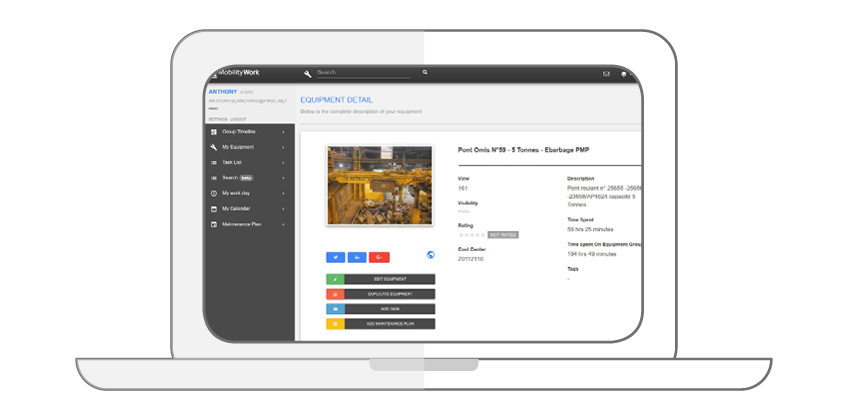Viewport: 848px width, 420px height.
Task: Open the mail envelope icon in header
Action: (606, 74)
